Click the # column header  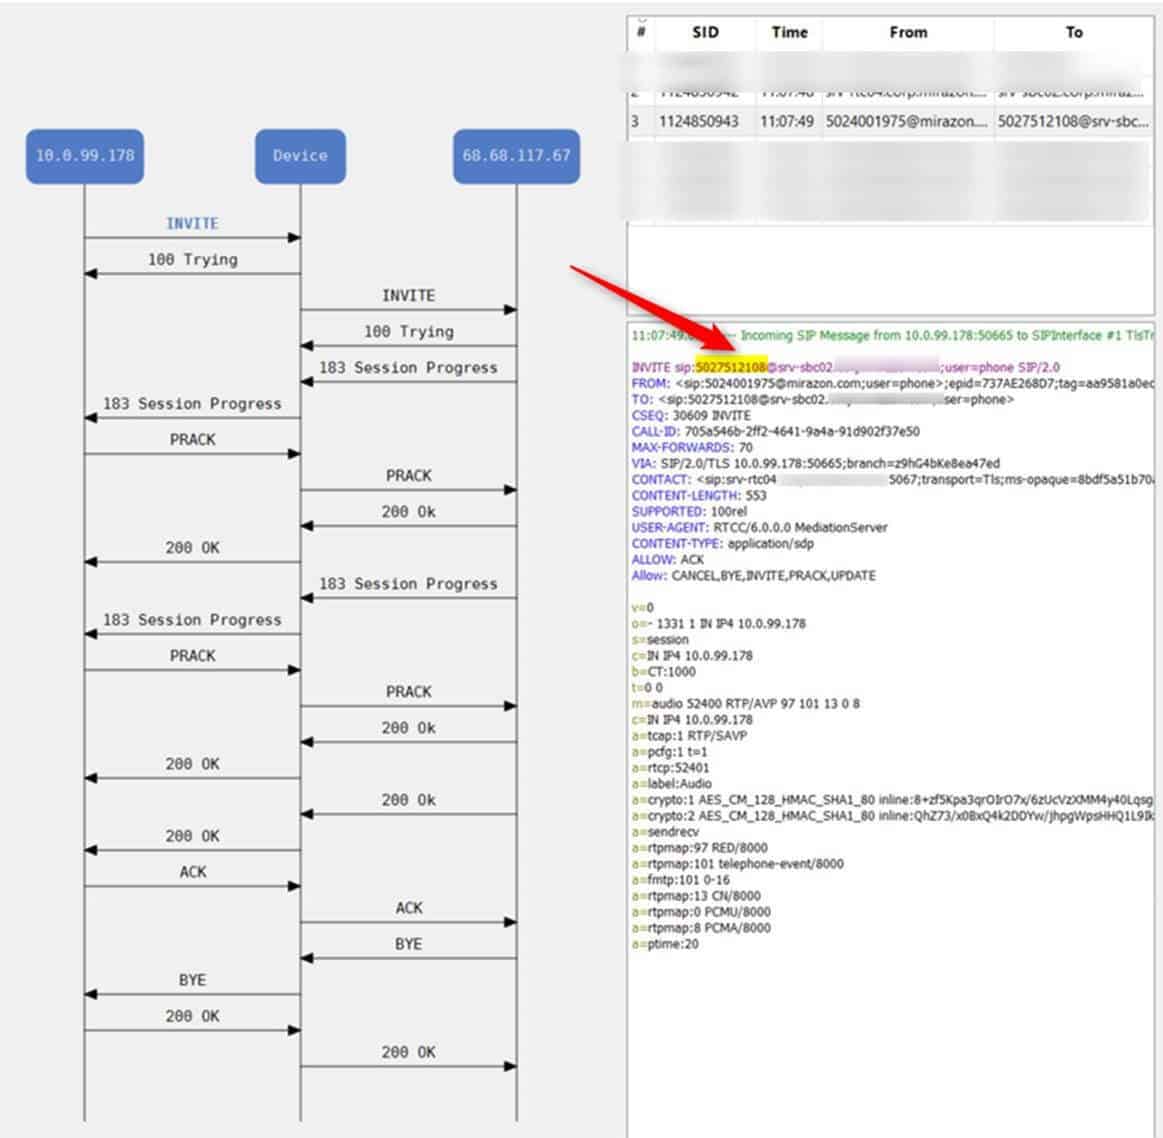point(642,33)
